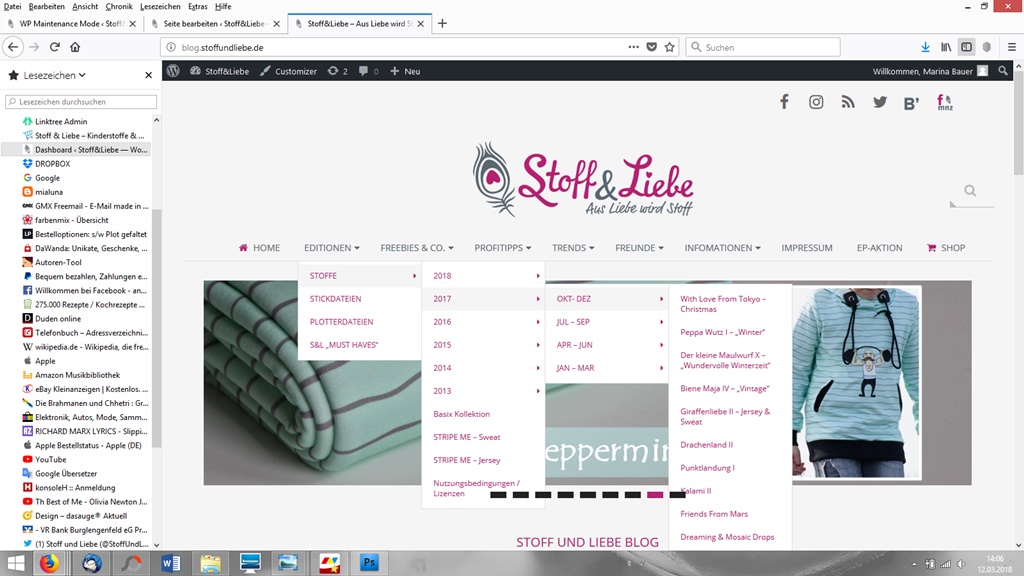Open the Twitter social icon
The width and height of the screenshot is (1024, 576).
880,102
